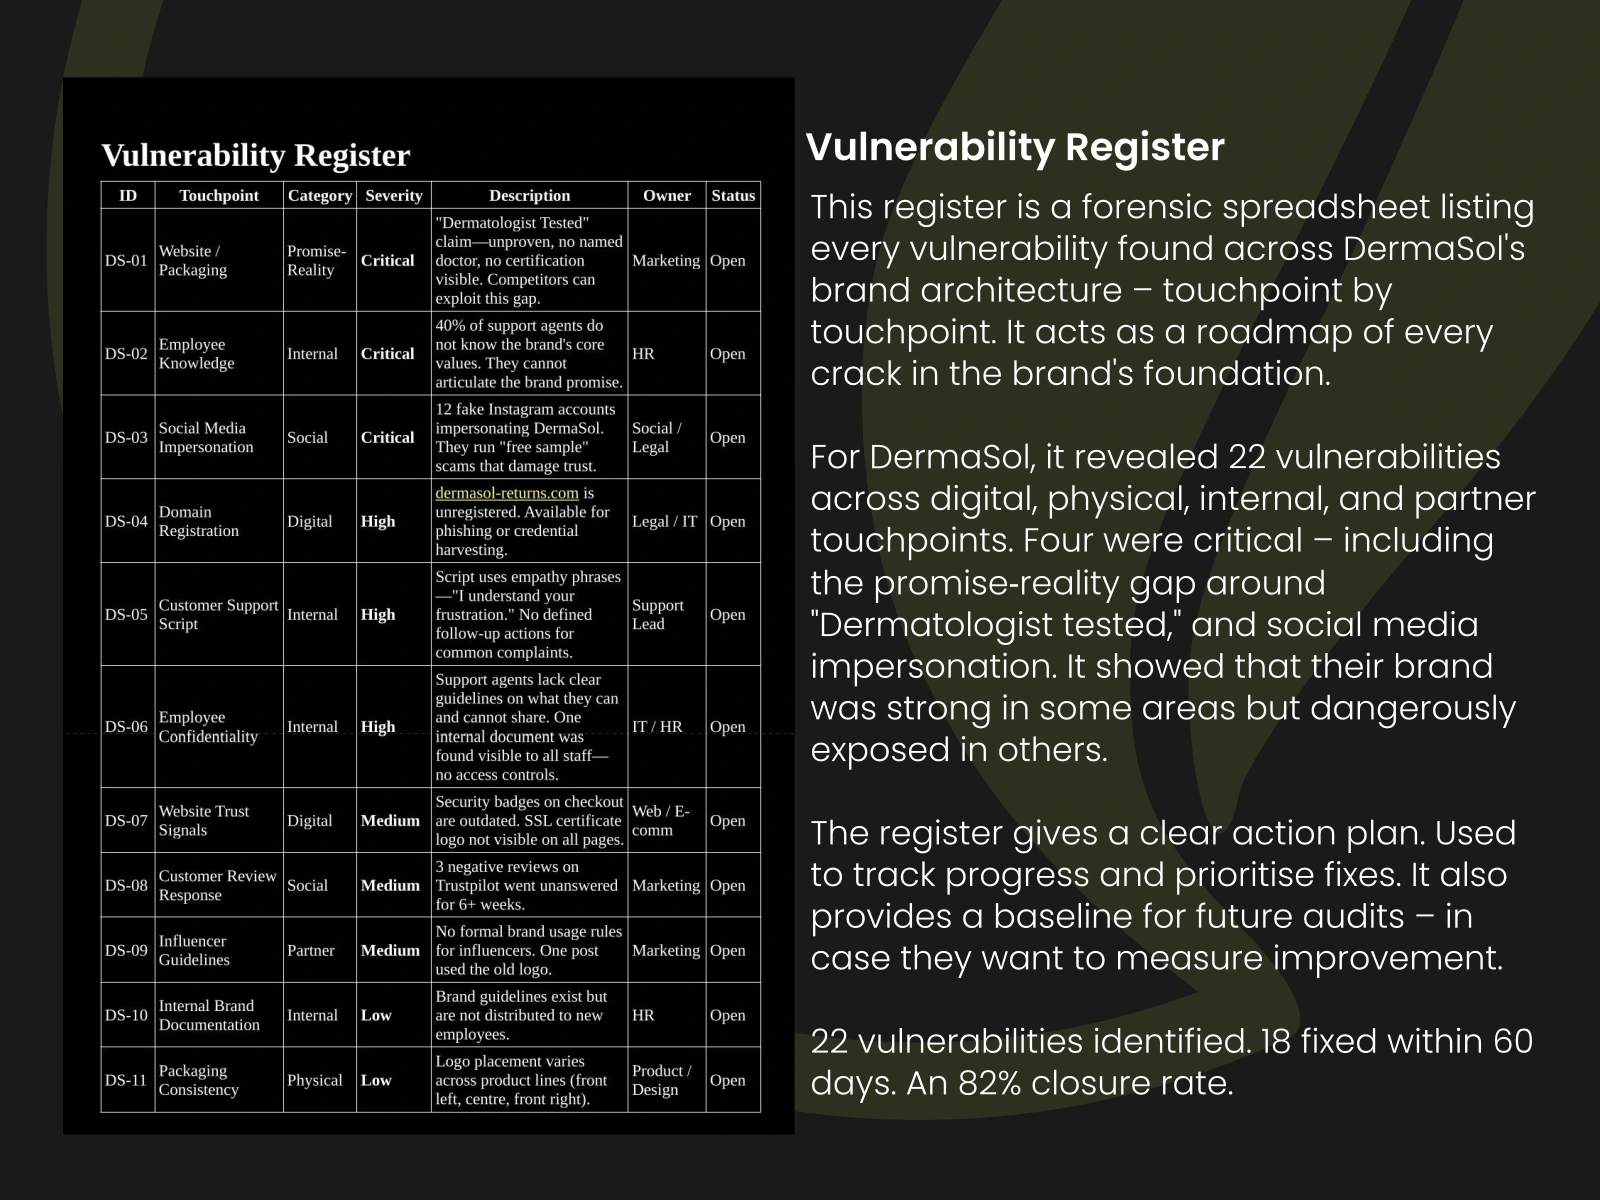The image size is (1600, 1200).
Task: Click the Employee Confidentiality touchpoint cell
Action: [219, 727]
